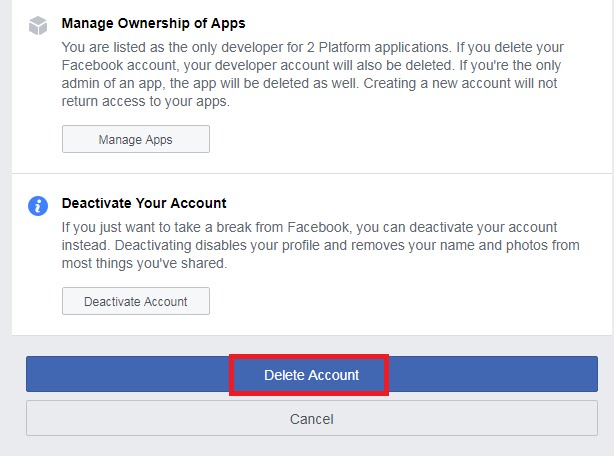
Task: Select the Manage Ownership of Apps heading
Action: (x=154, y=23)
